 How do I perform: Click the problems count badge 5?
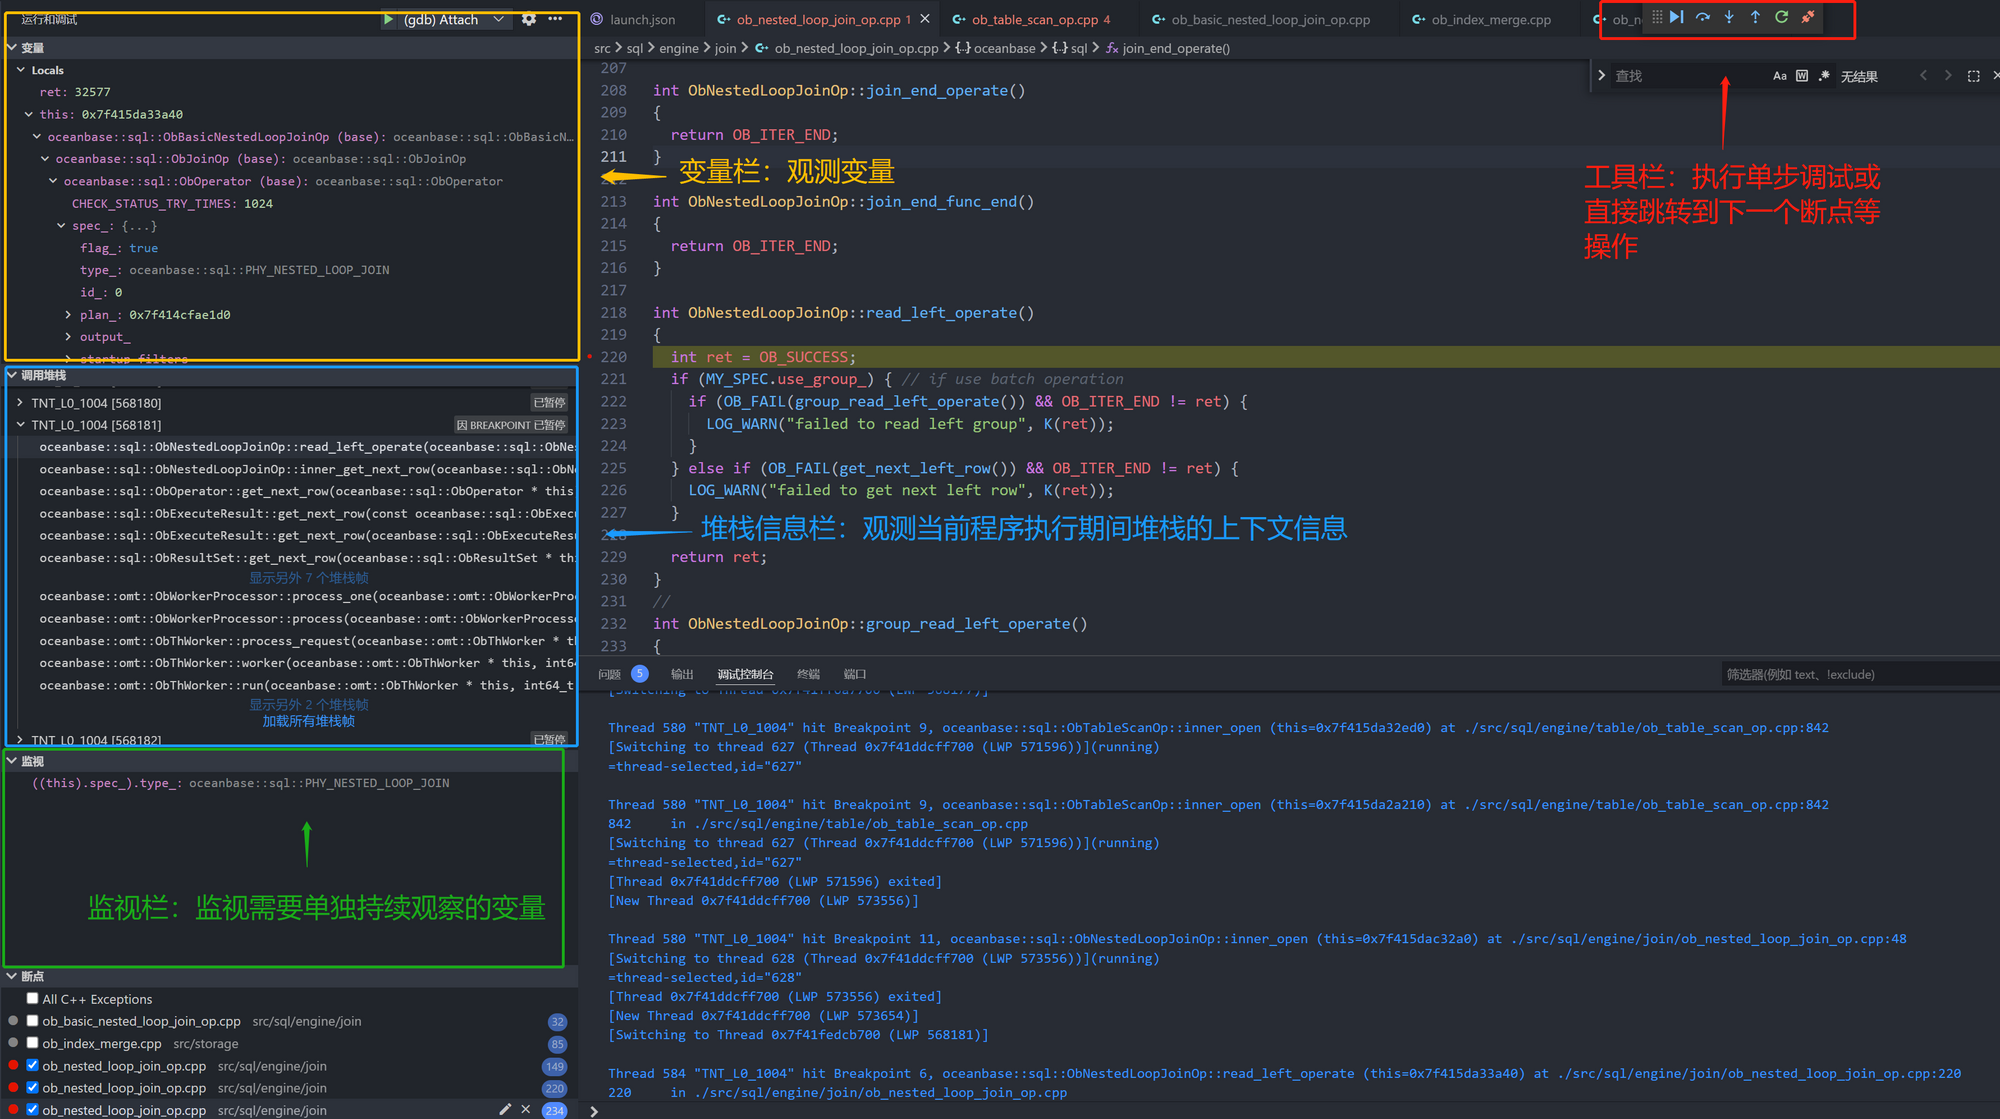(x=639, y=674)
